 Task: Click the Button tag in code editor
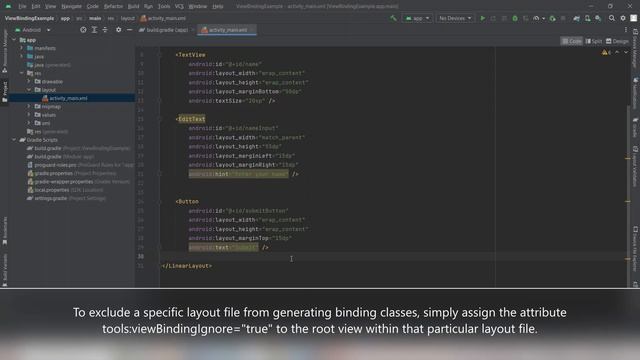click(188, 202)
